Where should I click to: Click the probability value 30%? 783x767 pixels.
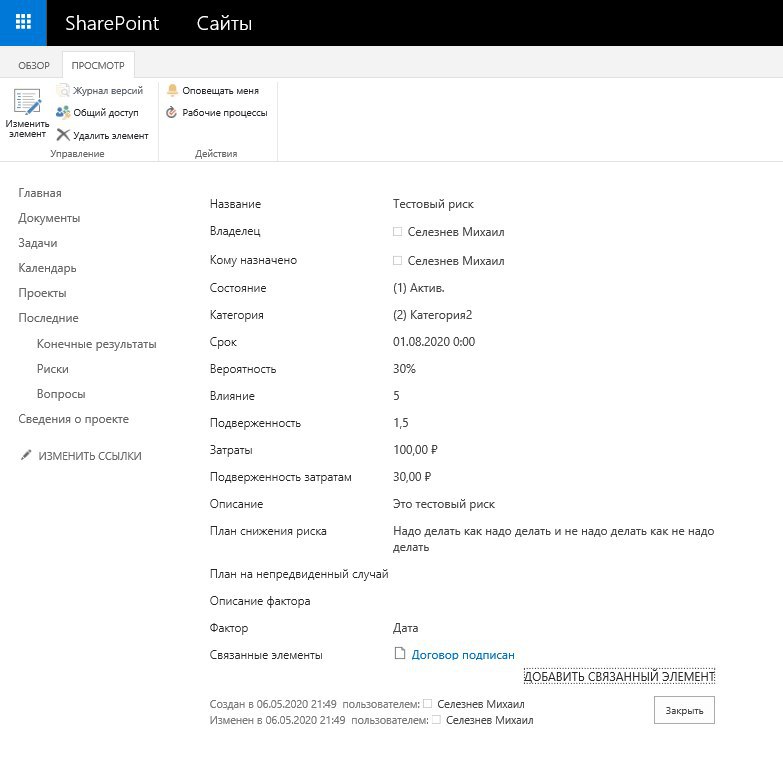404,369
